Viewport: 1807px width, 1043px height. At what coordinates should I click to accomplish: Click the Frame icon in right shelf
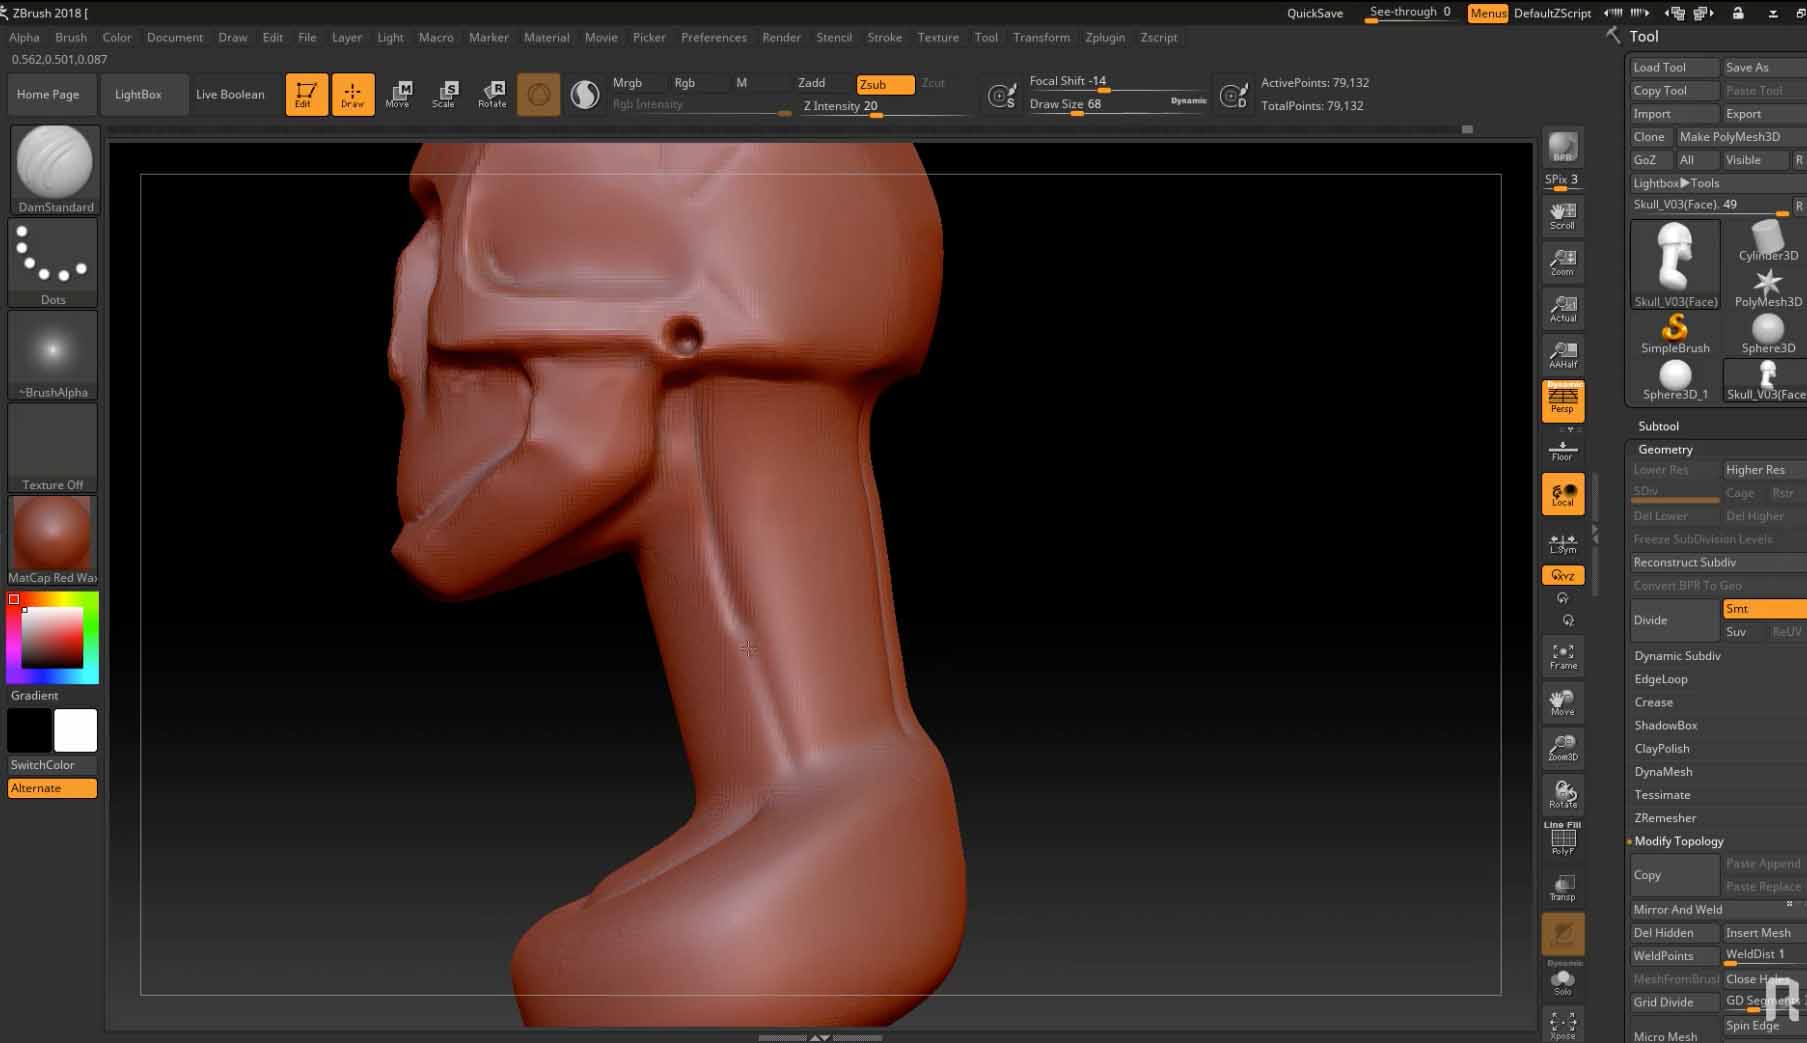1563,656
